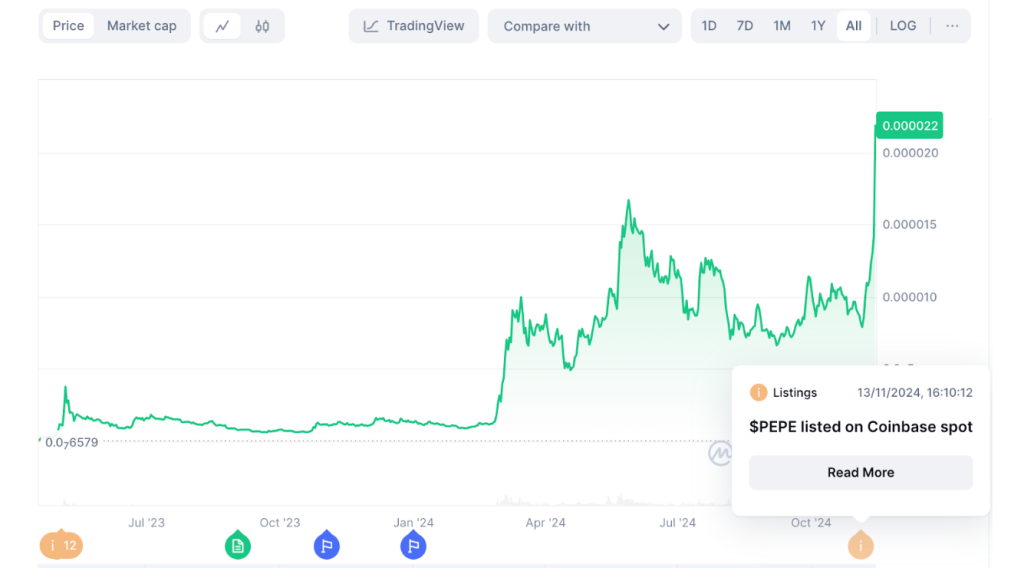Click the orange info marker below the popup
Viewport: 1024px width, 568px height.
coord(860,545)
